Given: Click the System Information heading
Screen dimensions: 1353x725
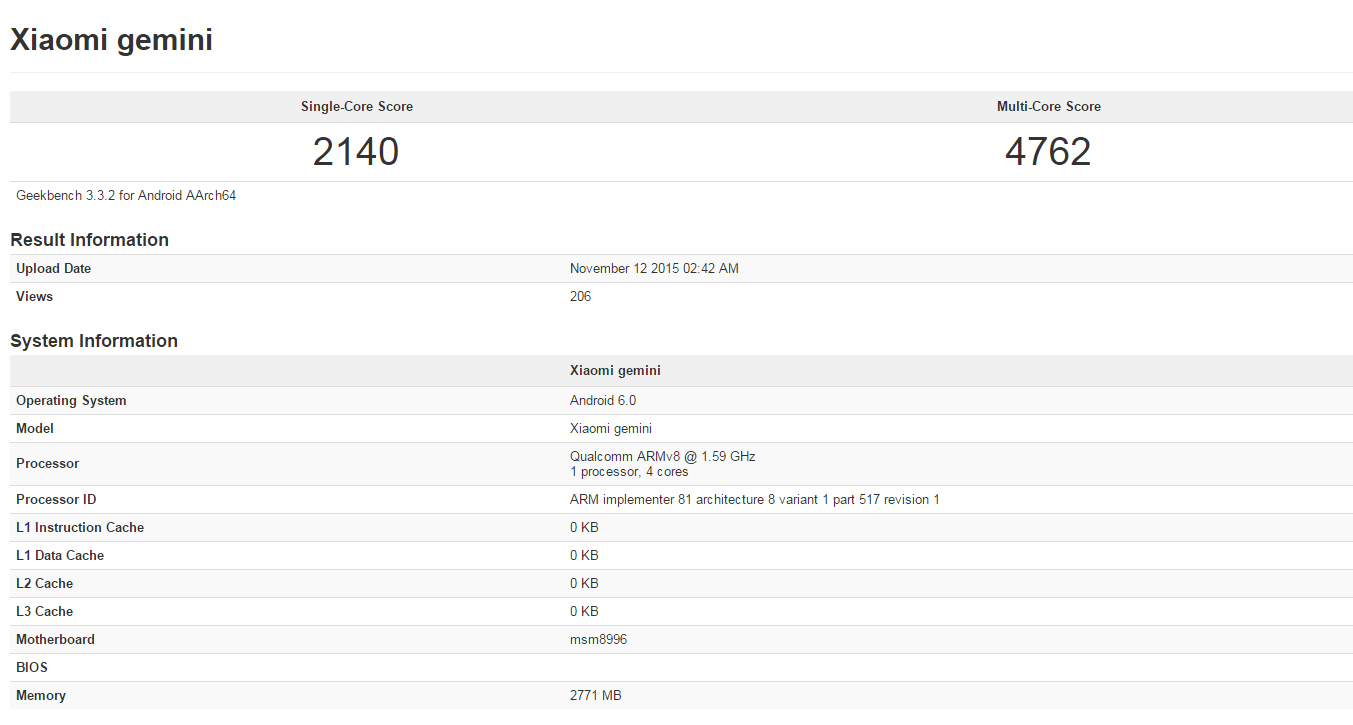Looking at the screenshot, I should (94, 341).
